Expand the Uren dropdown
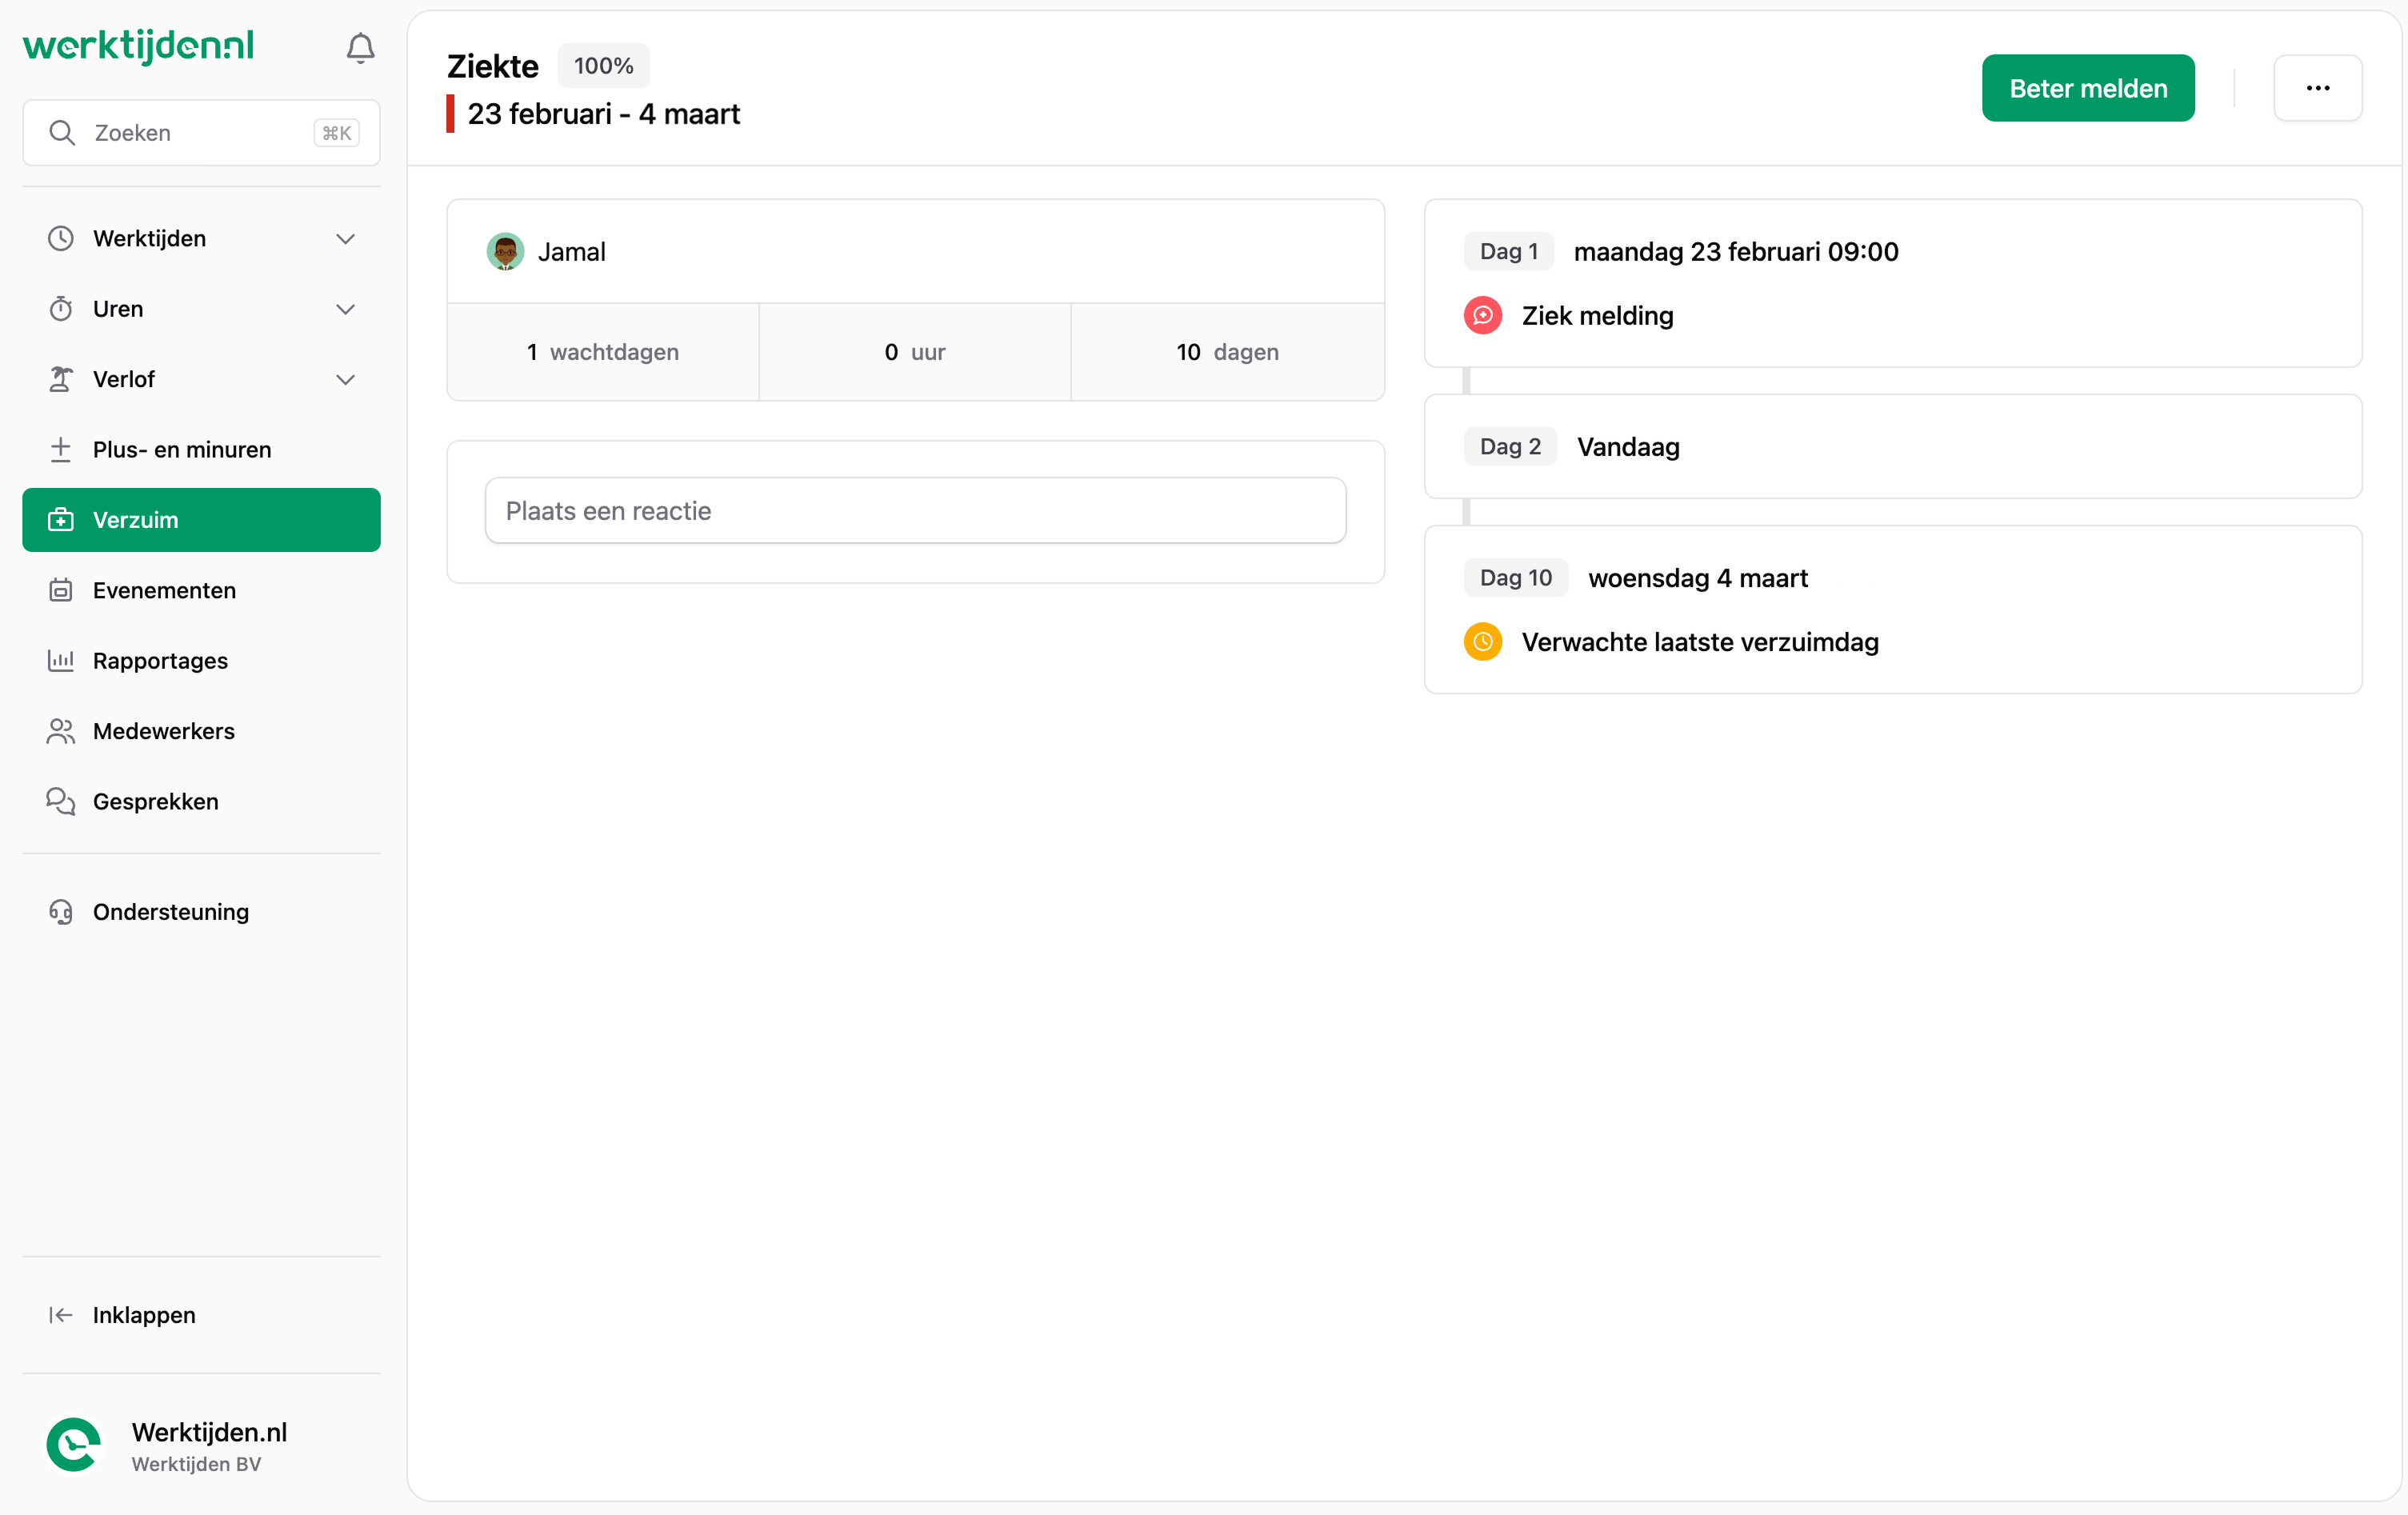 click(345, 309)
